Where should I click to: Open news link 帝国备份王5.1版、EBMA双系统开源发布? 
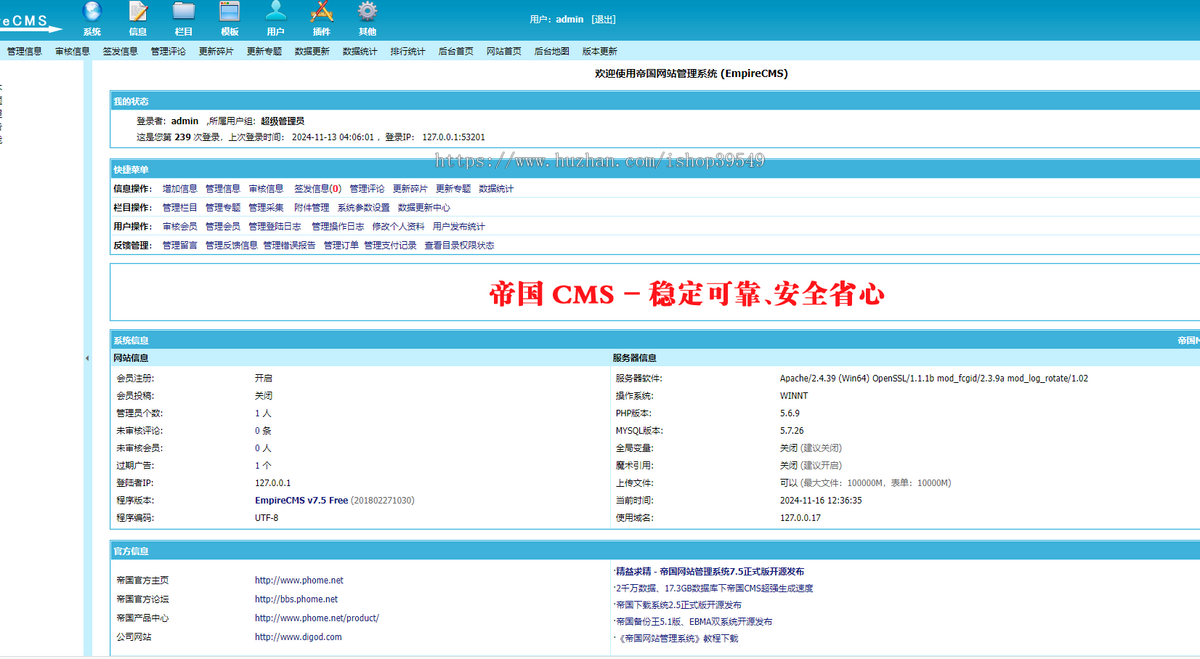point(694,621)
